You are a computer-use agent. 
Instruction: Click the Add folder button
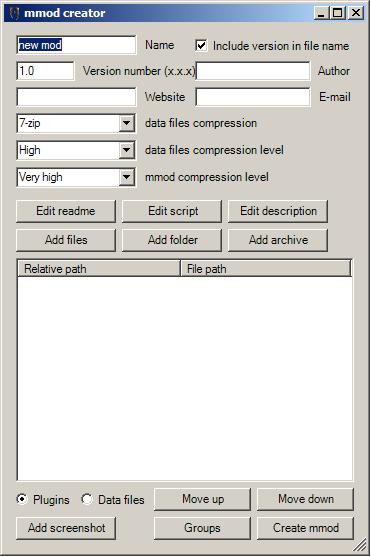pos(172,240)
